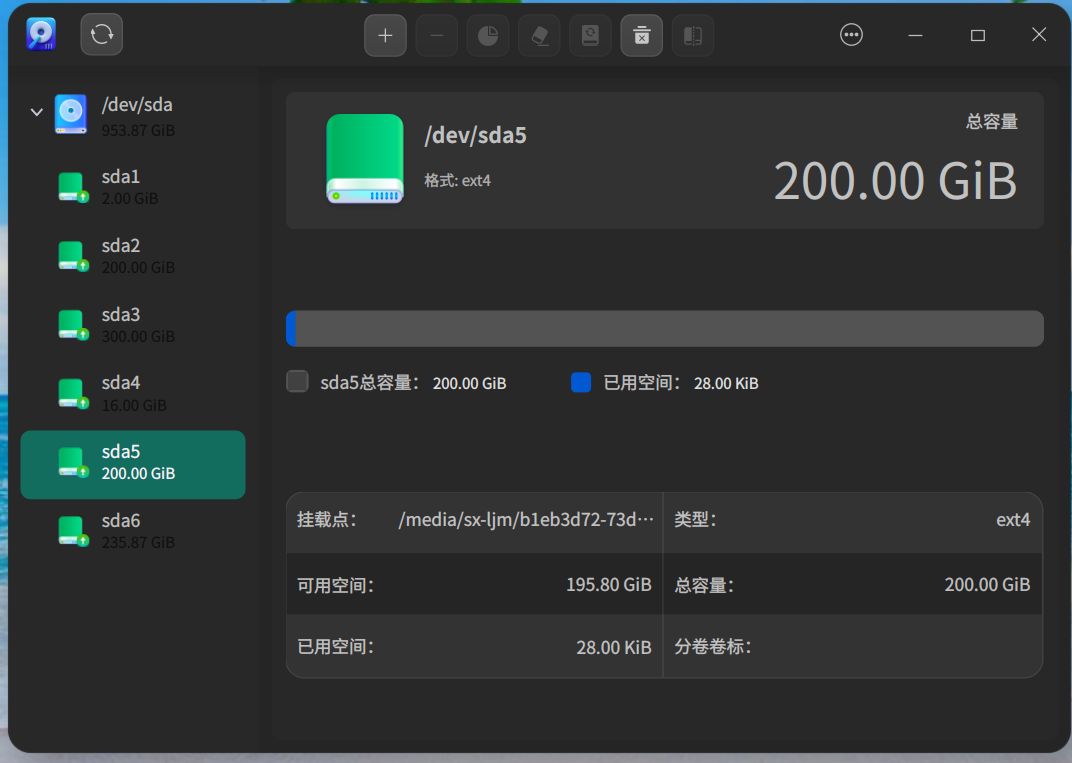Click the green sda5 drive thumbnail

point(364,158)
